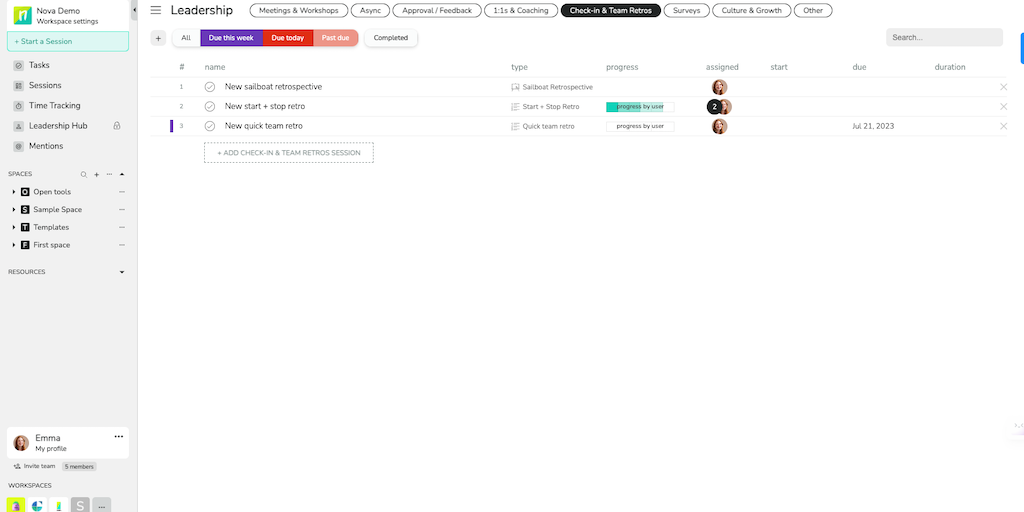Mark New quick team retro as complete
The height and width of the screenshot is (512, 1024).
tap(210, 126)
